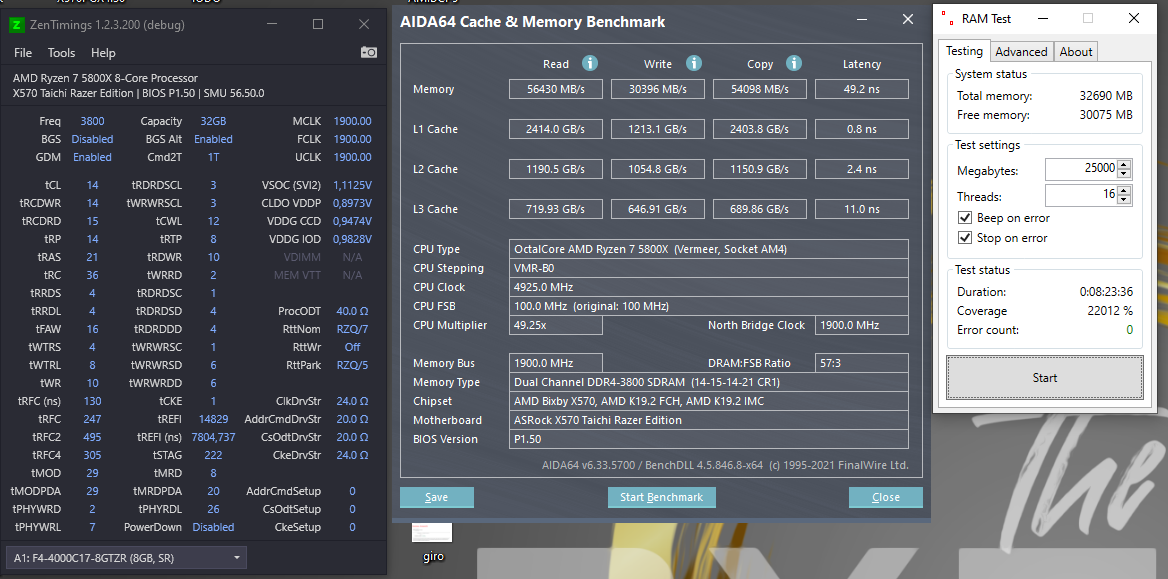
Task: Click the info icon next to Copy
Action: coord(794,63)
